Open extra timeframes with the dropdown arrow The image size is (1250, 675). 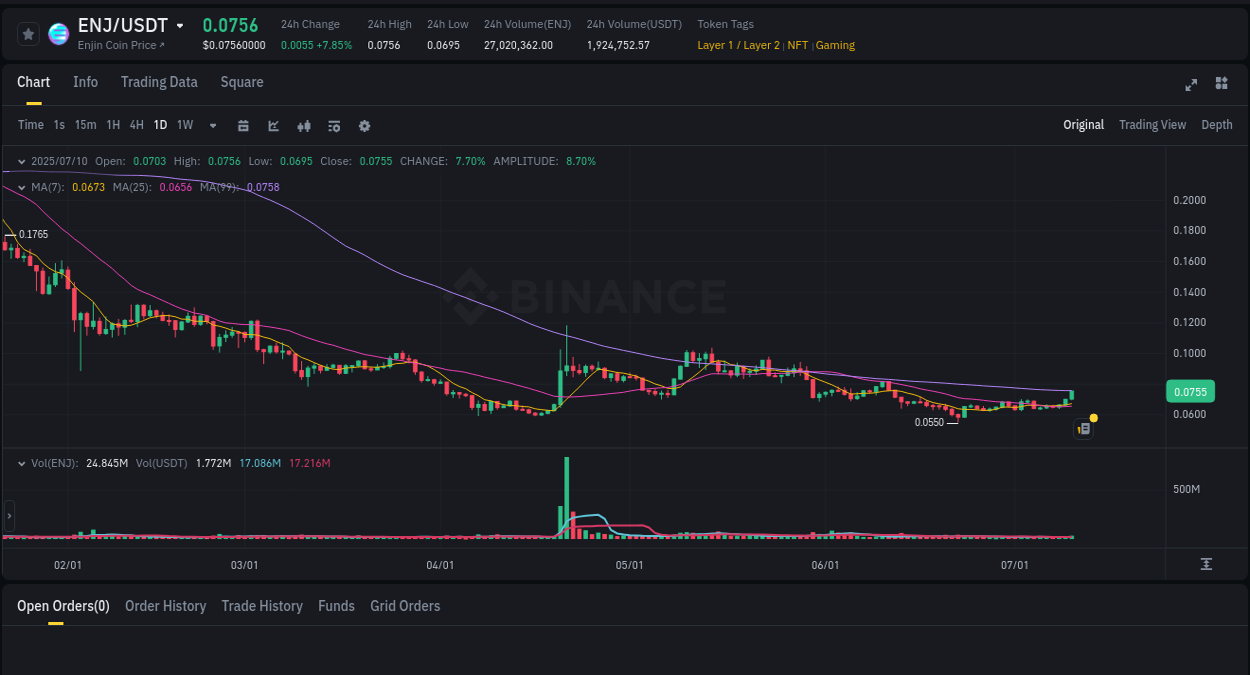pos(212,125)
